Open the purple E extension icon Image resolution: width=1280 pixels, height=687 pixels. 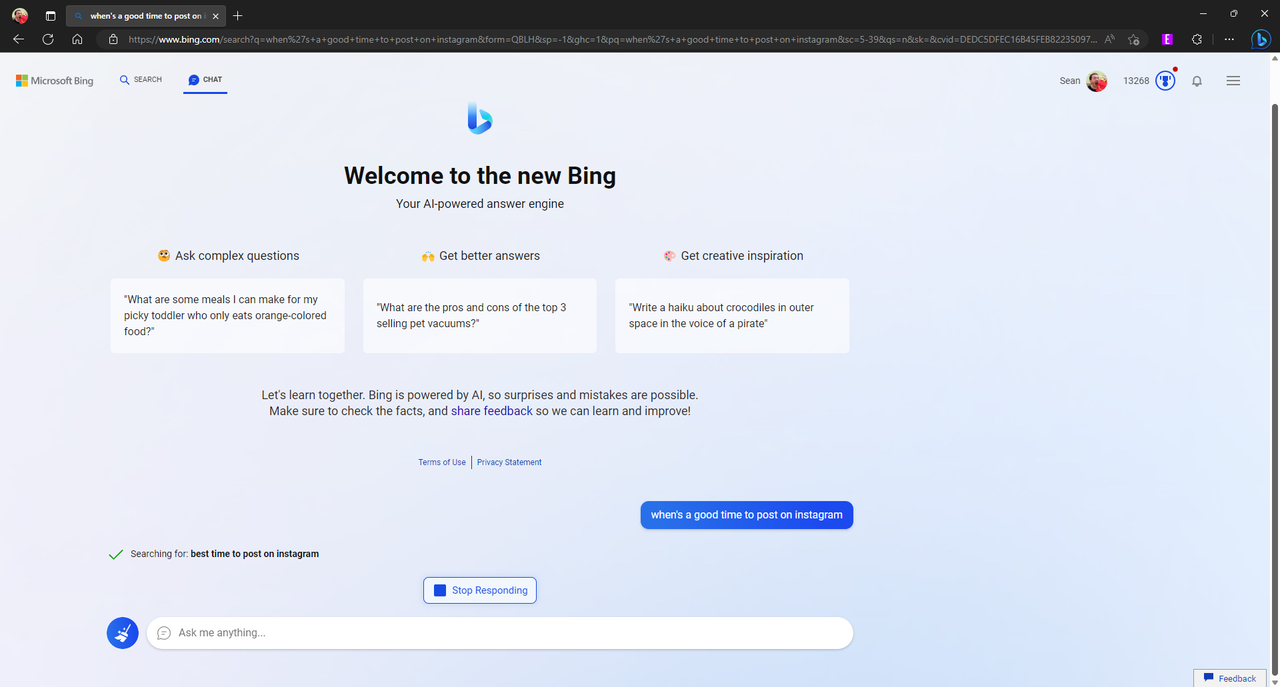(1167, 39)
